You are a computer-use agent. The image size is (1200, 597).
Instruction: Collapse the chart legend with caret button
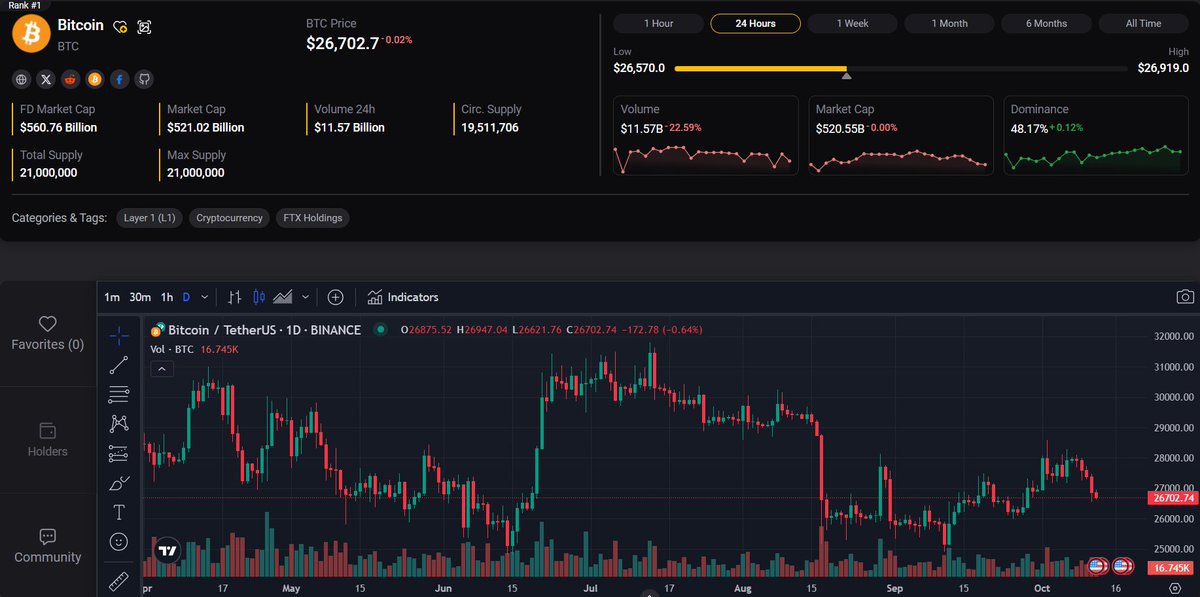point(162,369)
